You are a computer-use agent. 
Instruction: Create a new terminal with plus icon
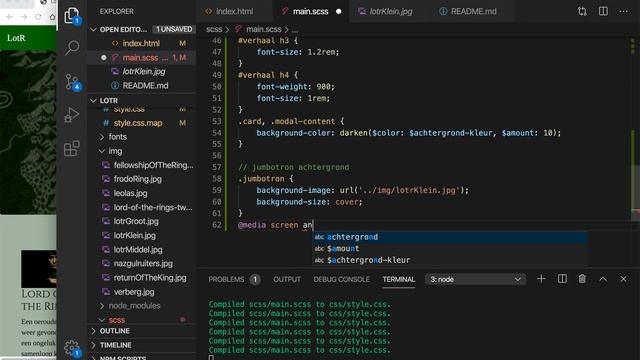(541, 279)
